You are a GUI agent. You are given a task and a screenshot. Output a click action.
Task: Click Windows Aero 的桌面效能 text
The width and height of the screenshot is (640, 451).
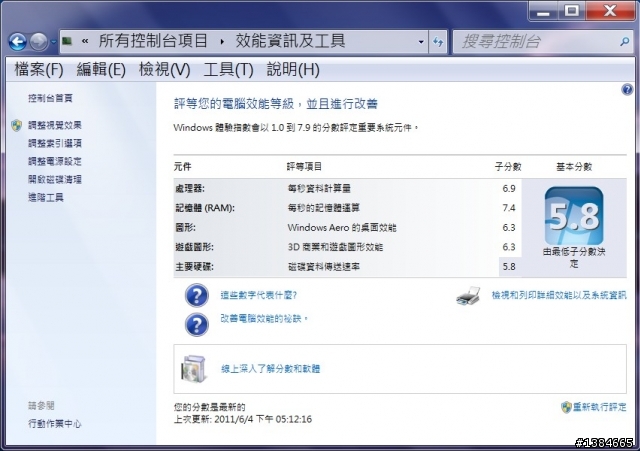342,227
